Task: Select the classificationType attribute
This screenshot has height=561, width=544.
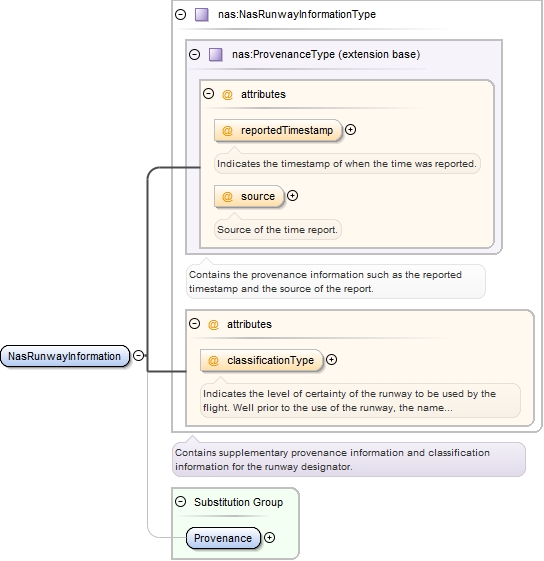Action: [x=261, y=360]
